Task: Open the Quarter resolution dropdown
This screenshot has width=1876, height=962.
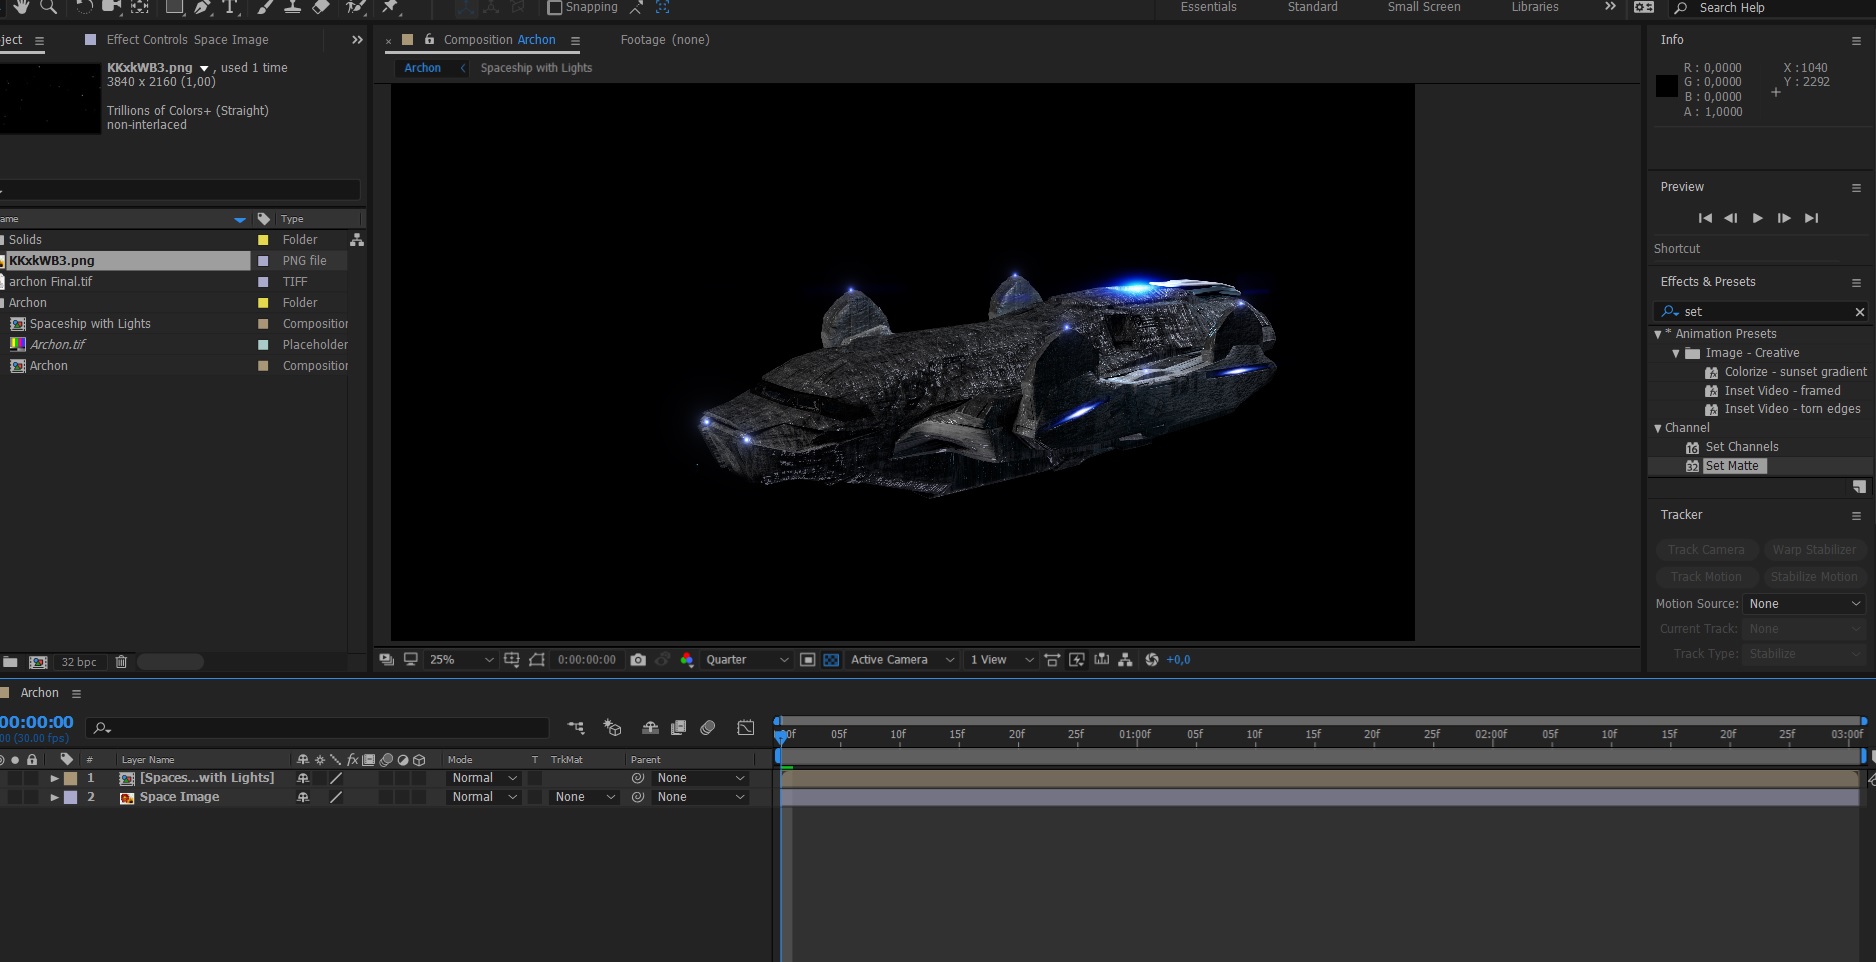Action: [x=747, y=660]
